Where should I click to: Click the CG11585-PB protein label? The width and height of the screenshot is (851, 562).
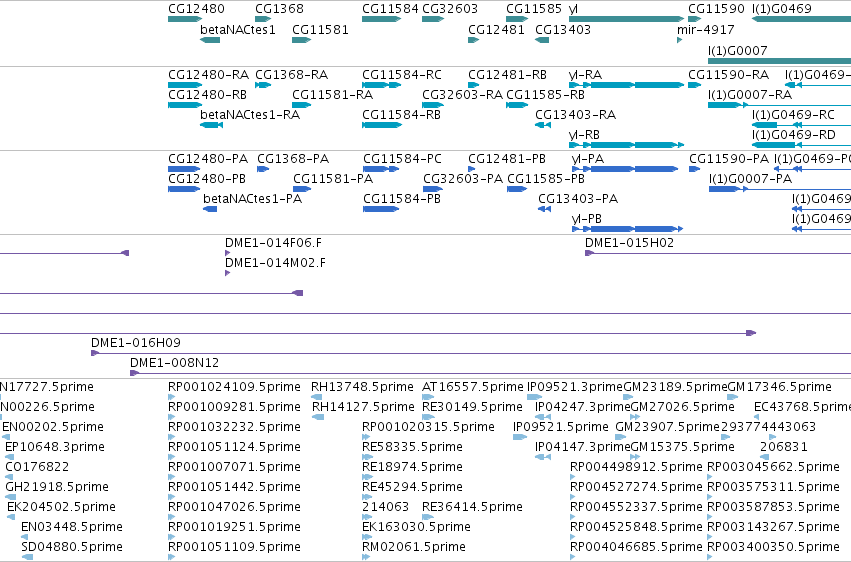(546, 178)
